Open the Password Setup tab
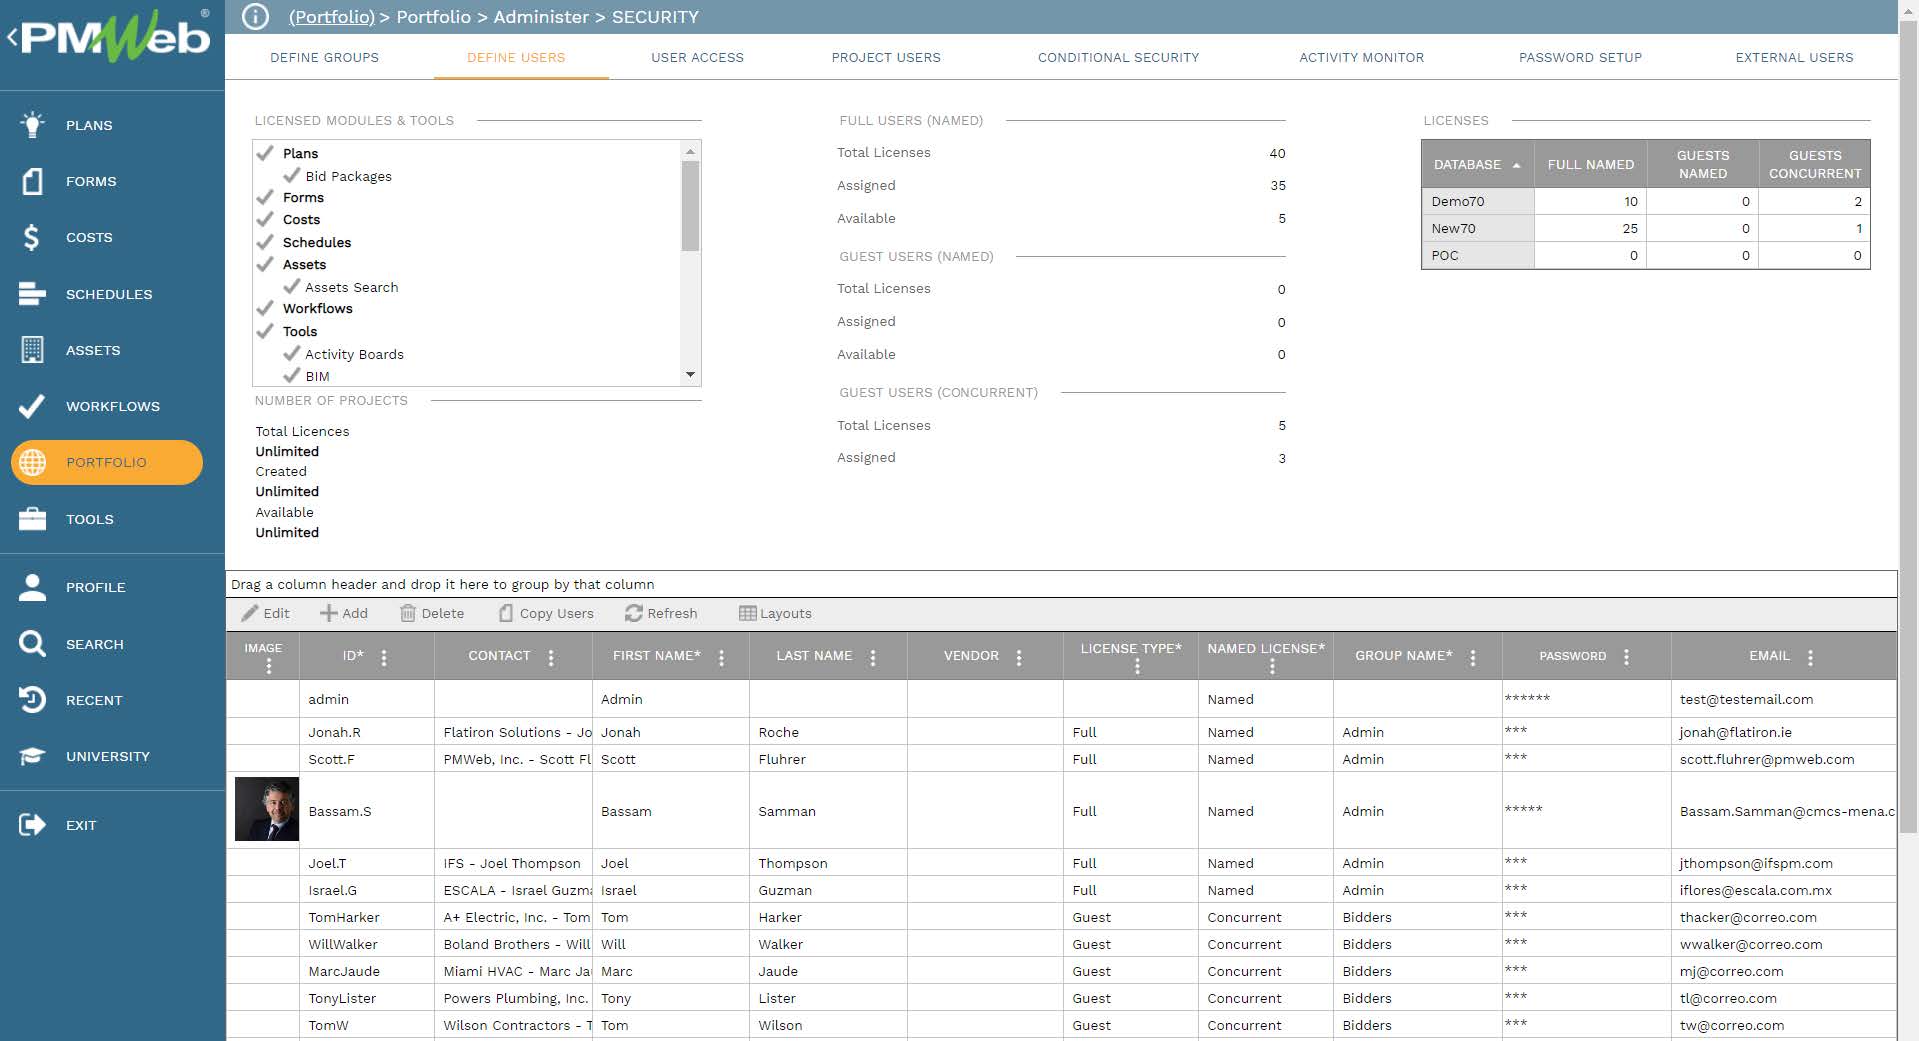This screenshot has height=1041, width=1919. click(x=1580, y=57)
